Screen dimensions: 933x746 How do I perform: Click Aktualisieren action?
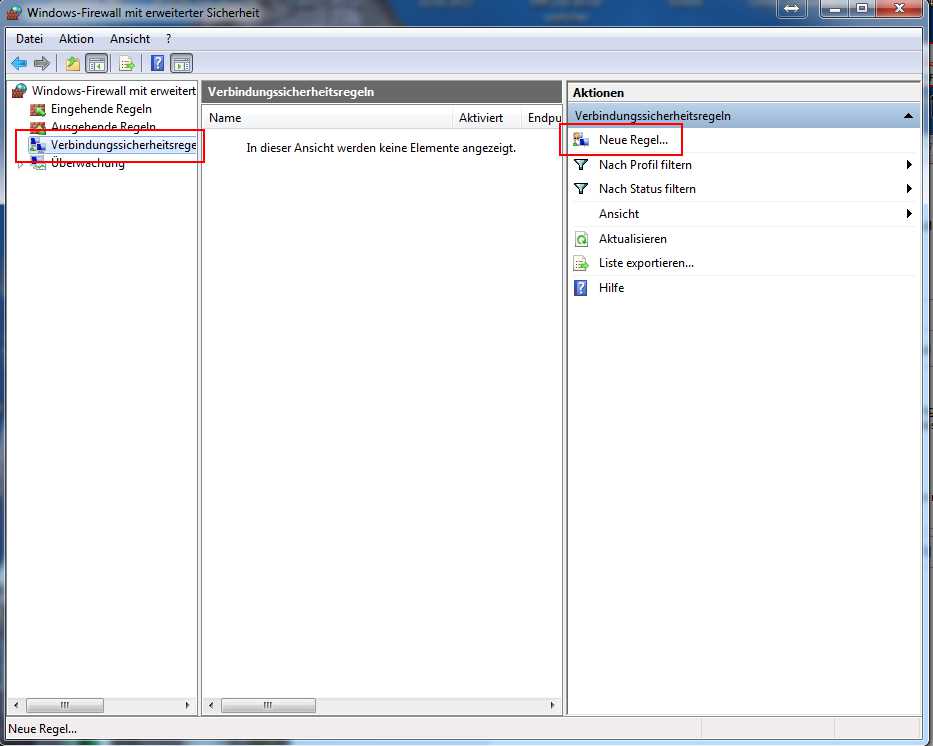pyautogui.click(x=633, y=239)
